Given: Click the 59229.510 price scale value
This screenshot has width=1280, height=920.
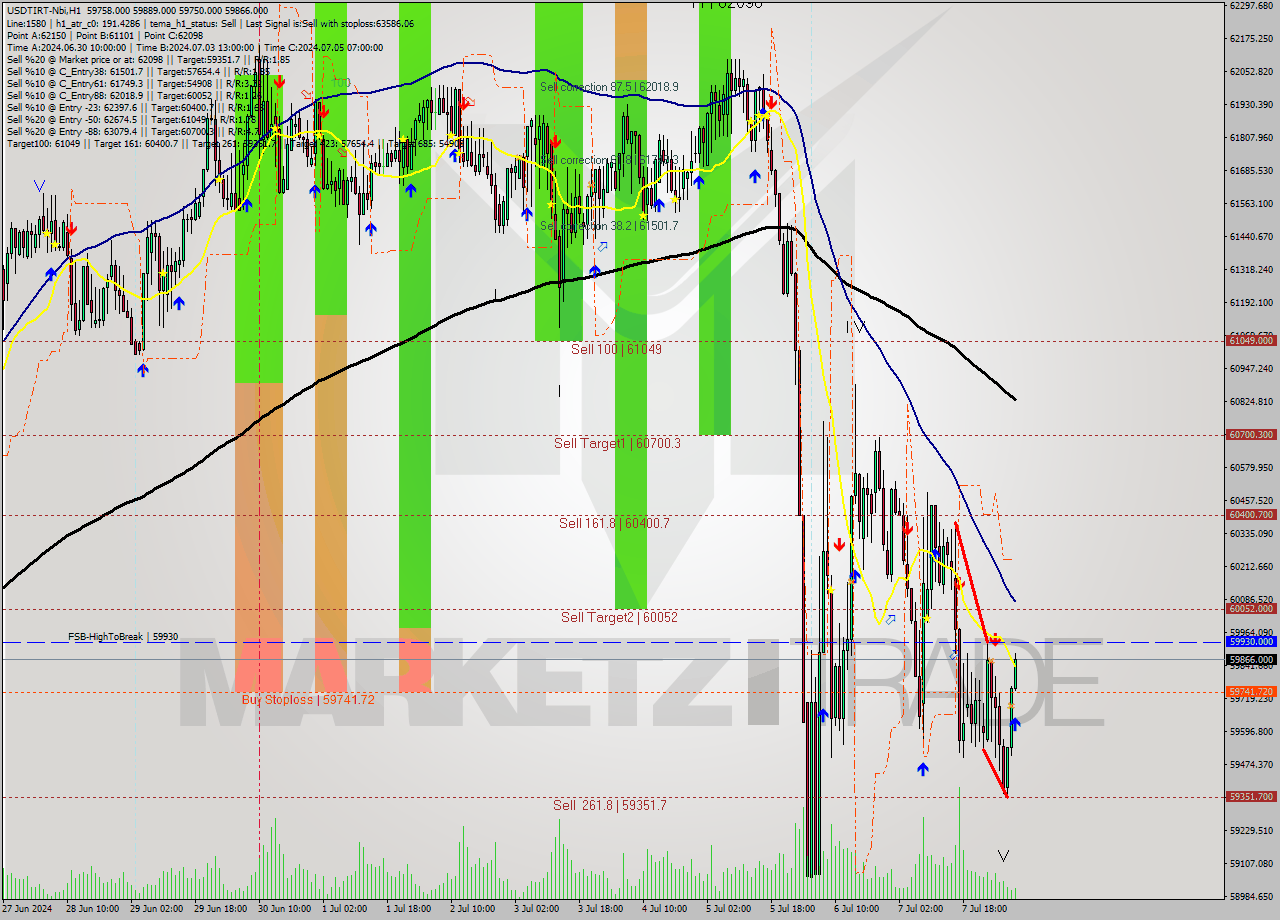Looking at the screenshot, I should 1250,830.
